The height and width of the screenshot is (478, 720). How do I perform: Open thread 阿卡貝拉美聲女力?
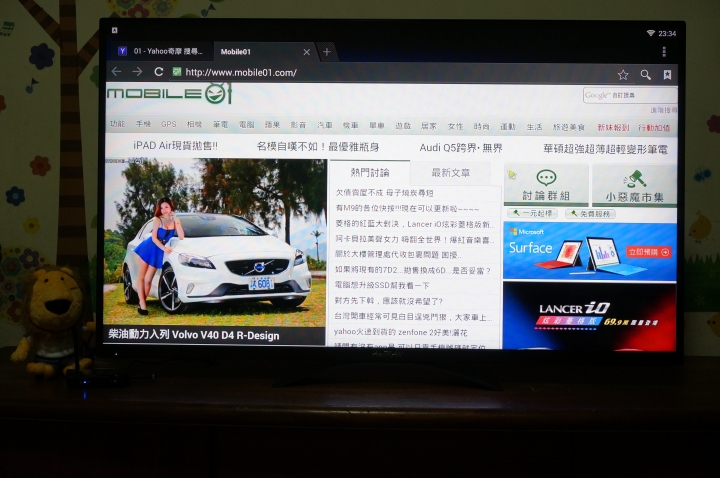coord(415,239)
